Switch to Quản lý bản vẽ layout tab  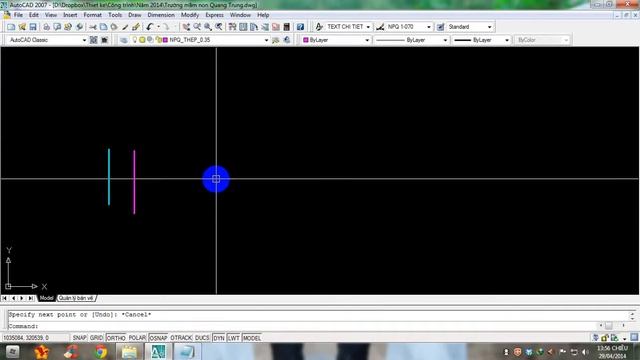pos(76,298)
